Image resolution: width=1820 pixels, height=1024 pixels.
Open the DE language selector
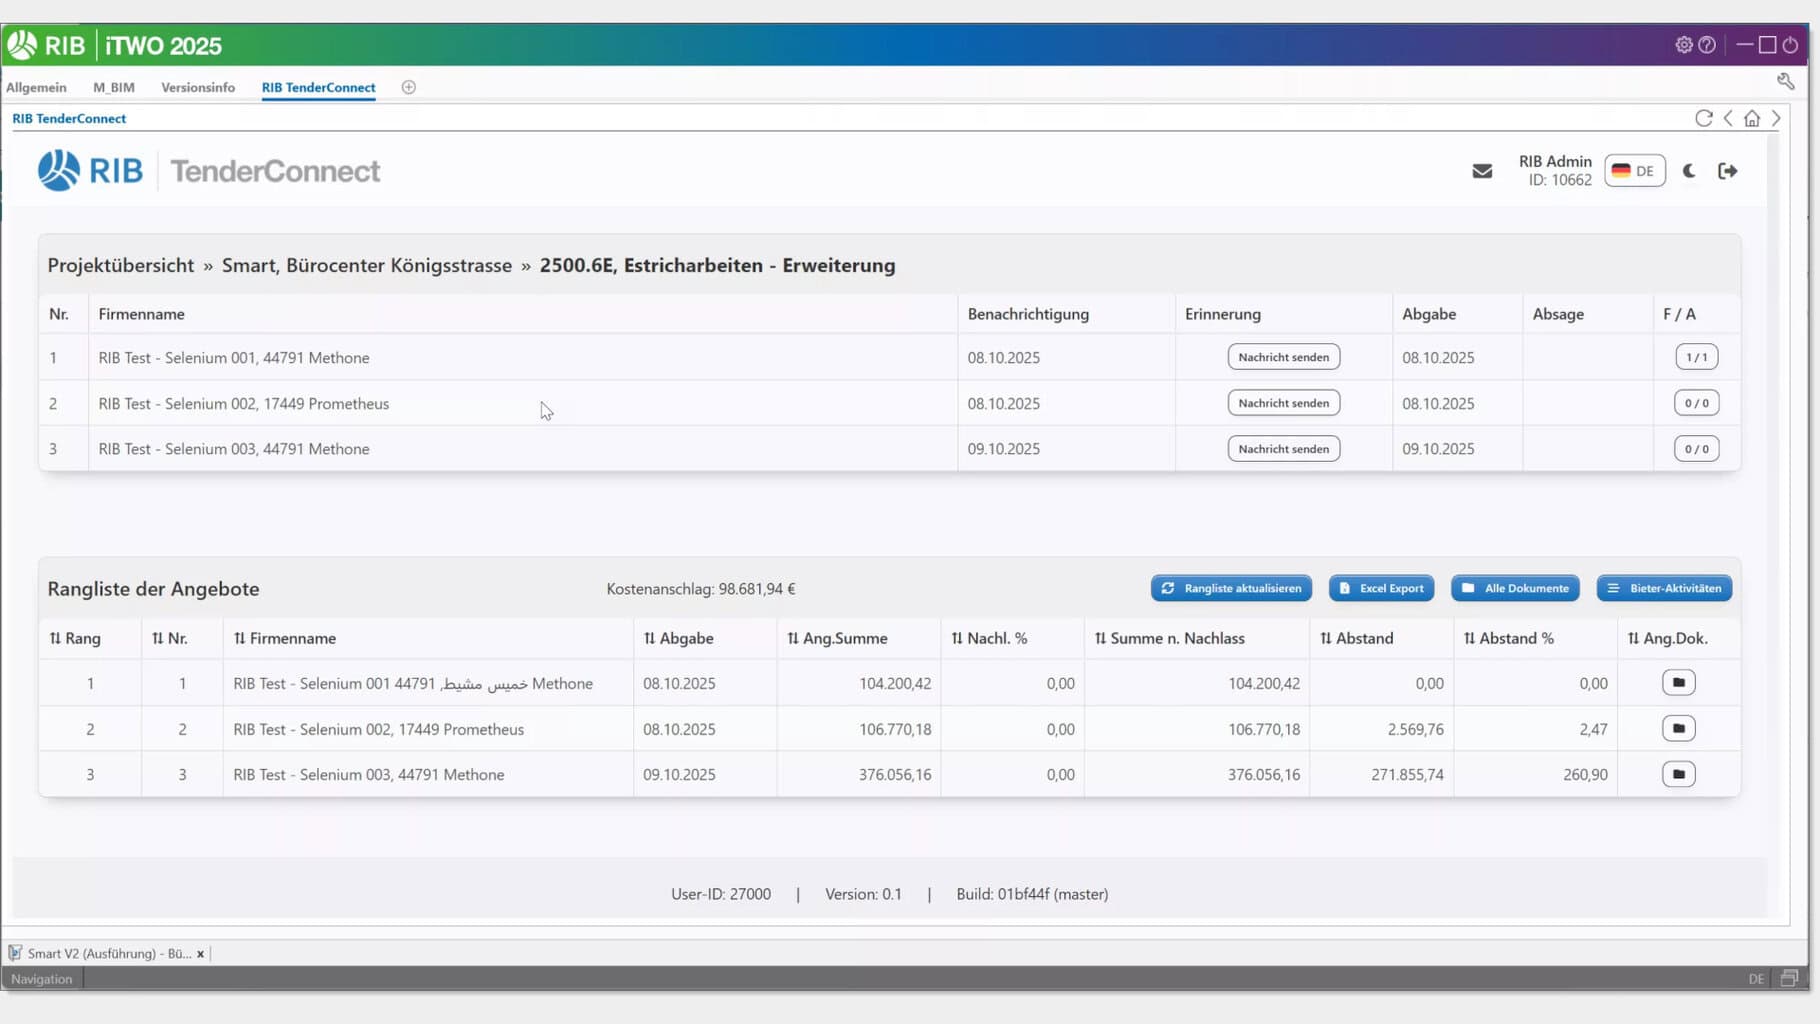click(1634, 171)
